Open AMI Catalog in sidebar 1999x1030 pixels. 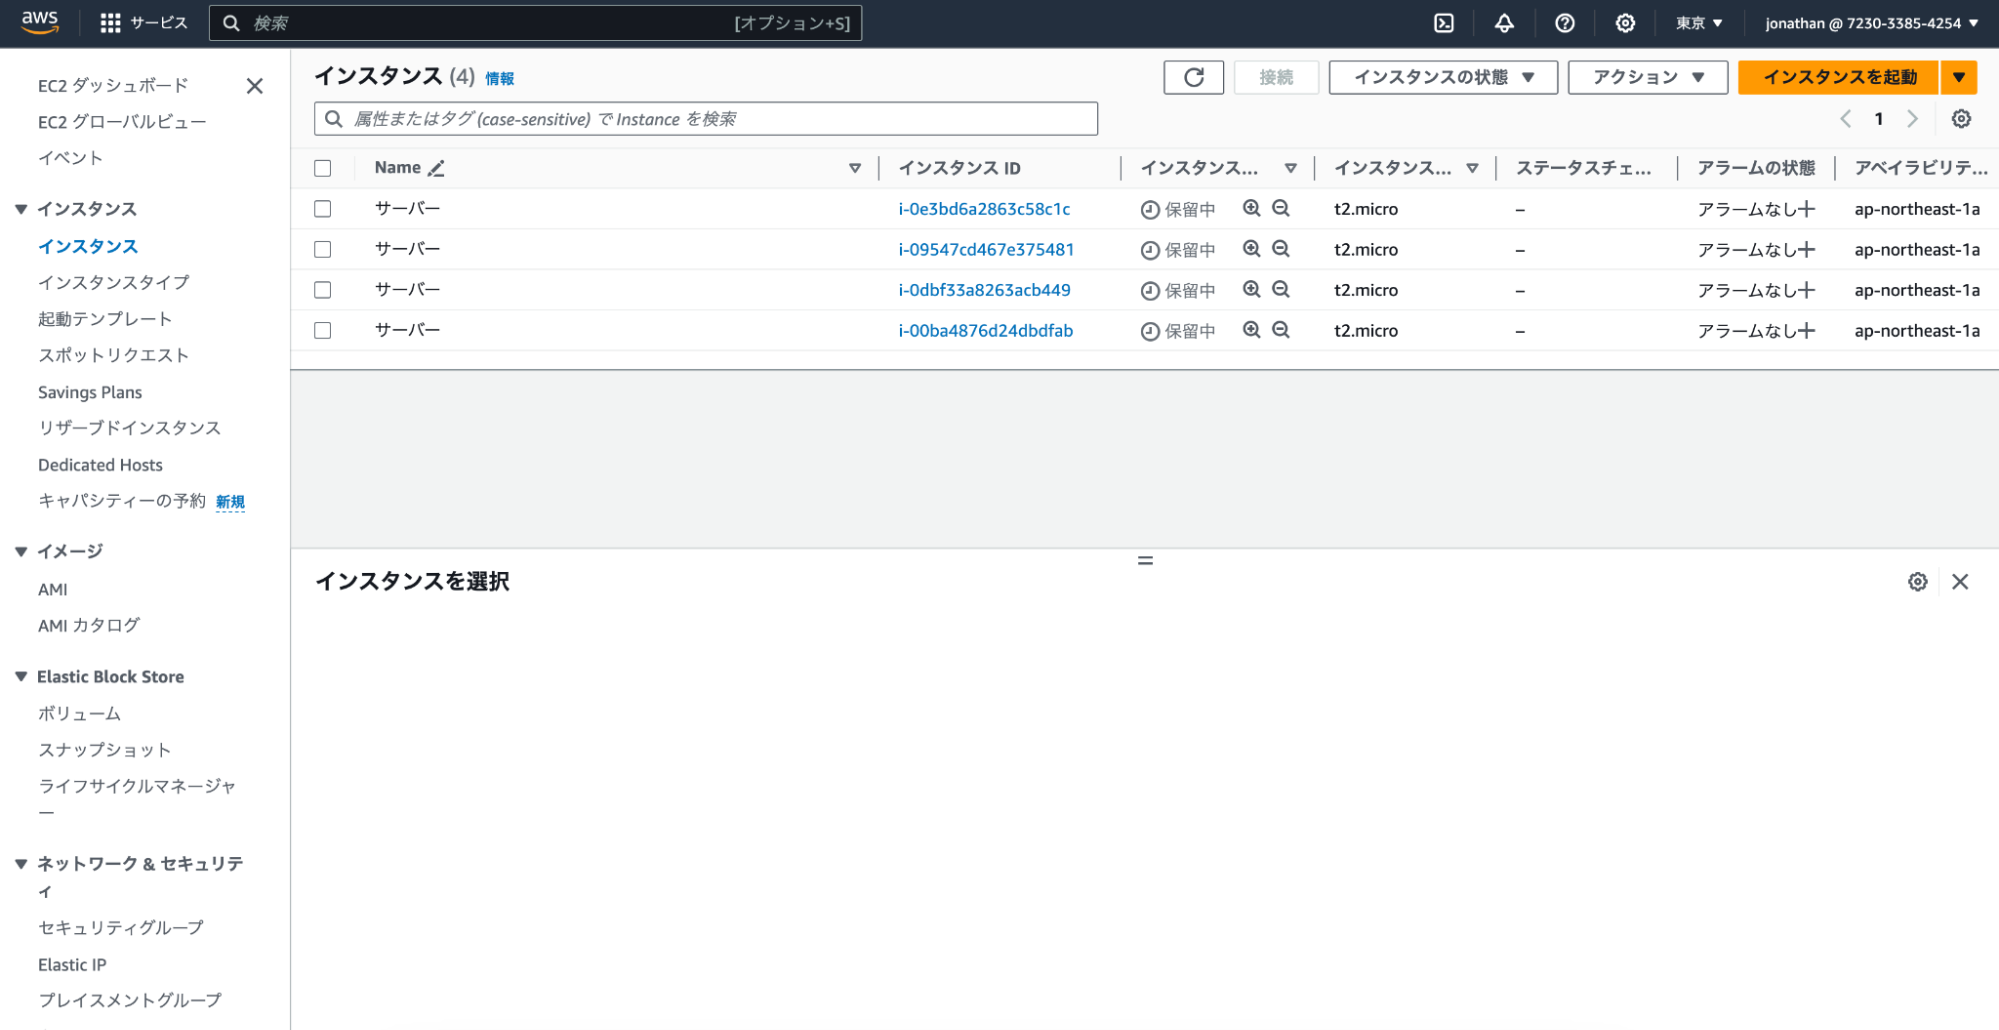coord(89,626)
